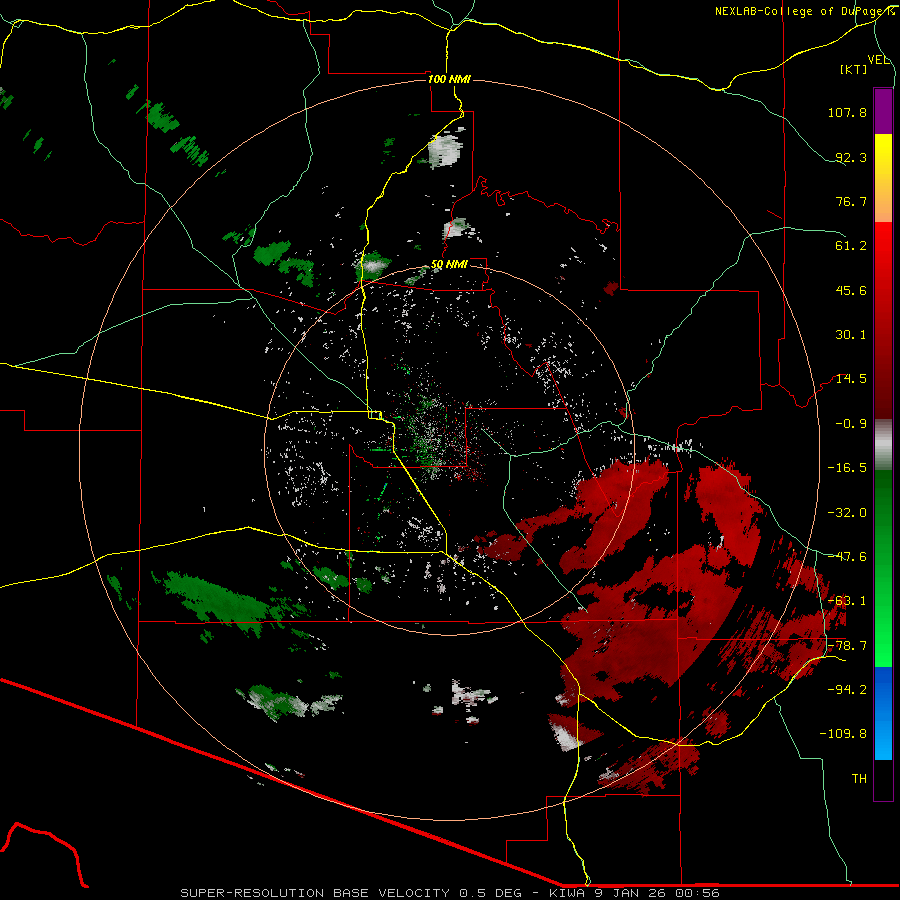Image resolution: width=900 pixels, height=900 pixels.
Task: Select the -16.5 scale value
Action: (x=847, y=468)
